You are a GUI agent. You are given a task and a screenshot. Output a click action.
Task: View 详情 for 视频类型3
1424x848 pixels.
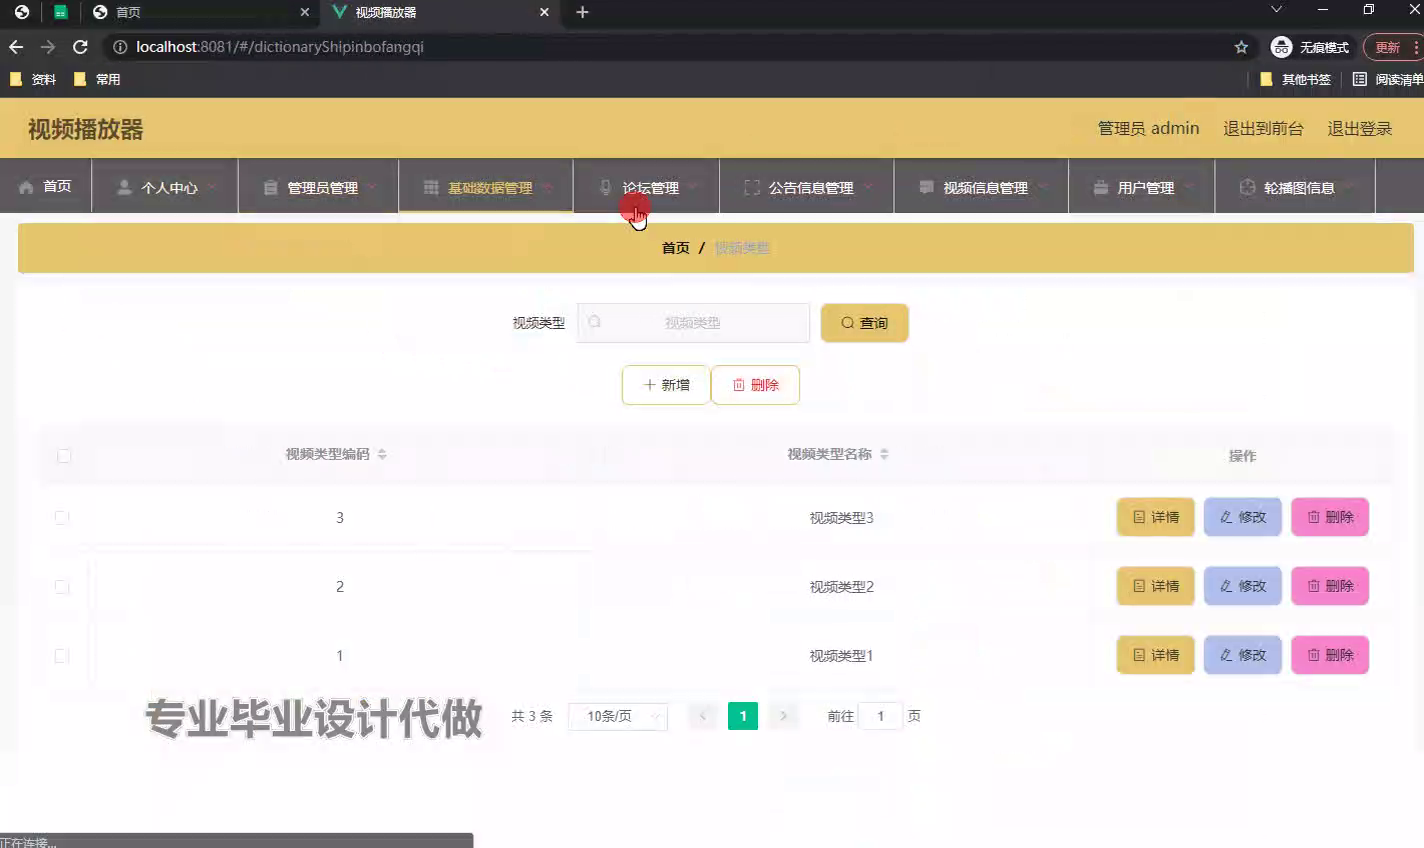(1155, 517)
